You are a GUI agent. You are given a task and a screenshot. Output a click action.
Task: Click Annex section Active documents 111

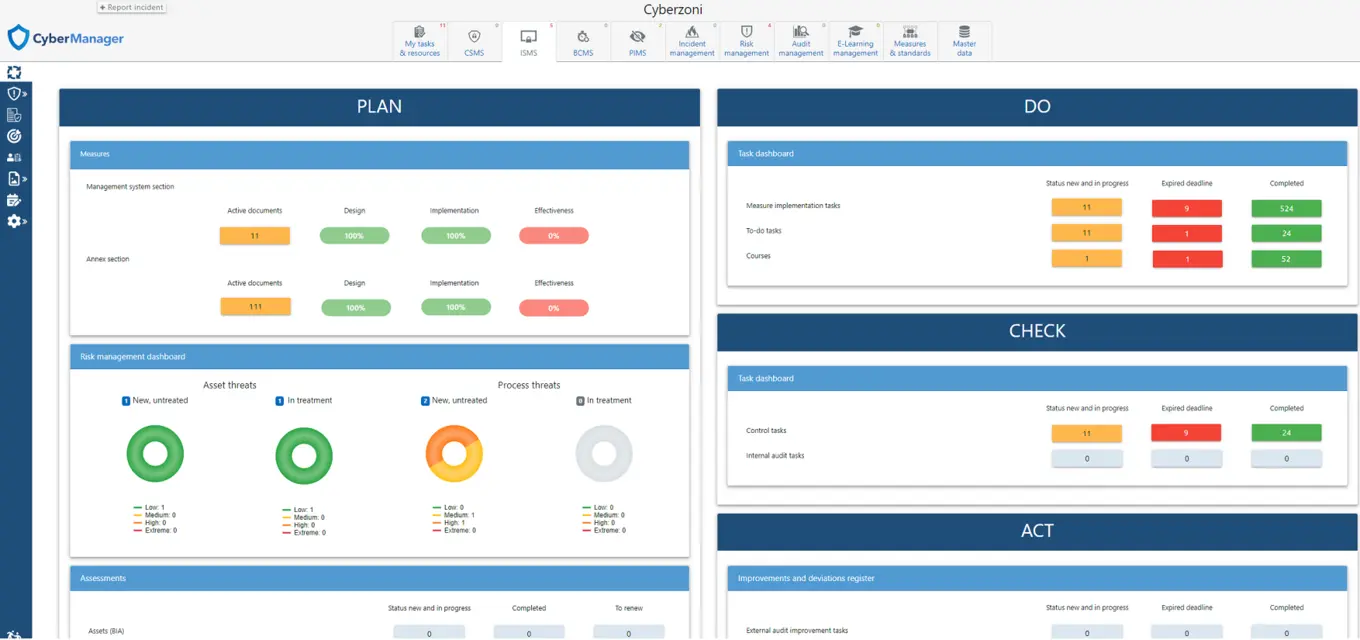click(255, 307)
